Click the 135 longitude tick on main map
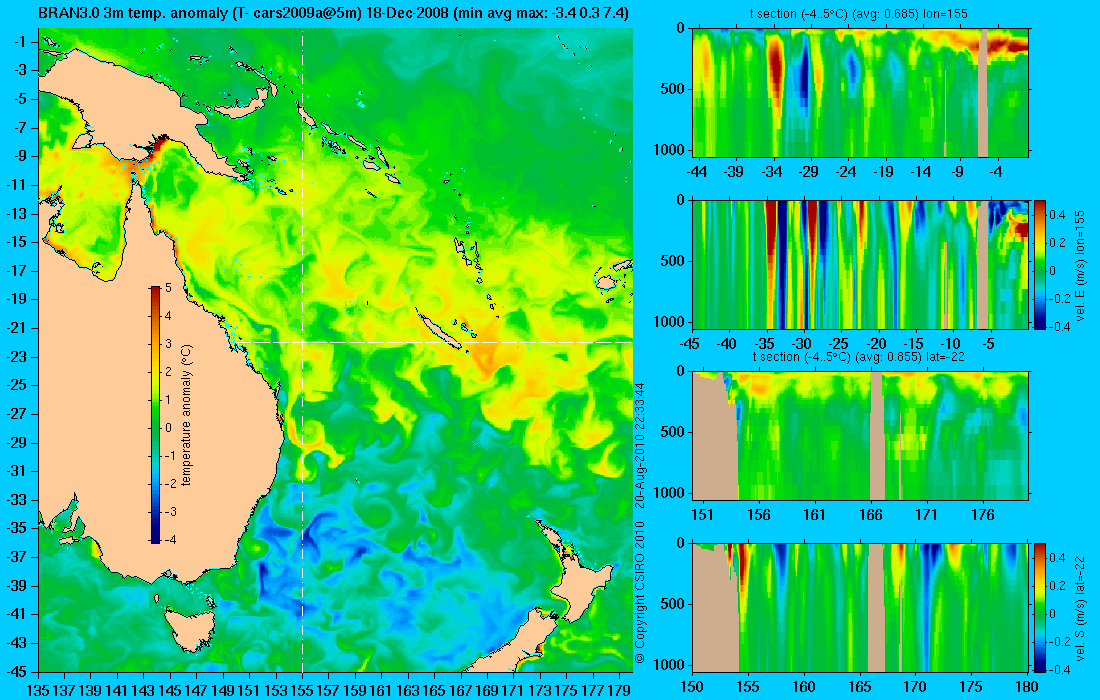The image size is (1100, 700). [38, 691]
